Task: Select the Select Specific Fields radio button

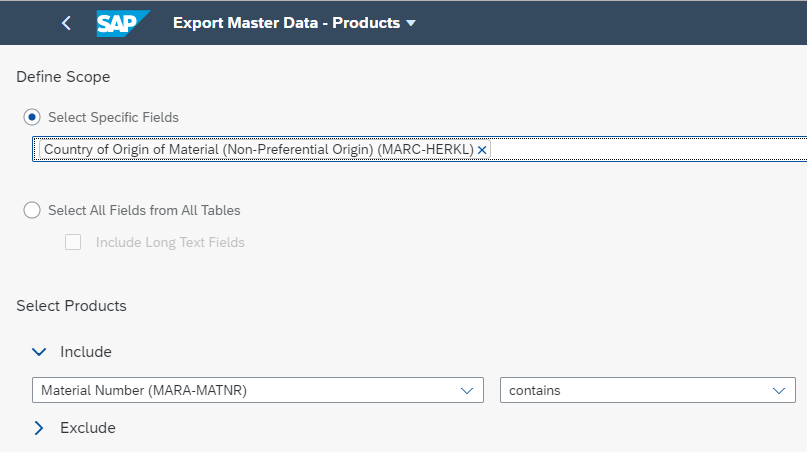Action: 32,117
